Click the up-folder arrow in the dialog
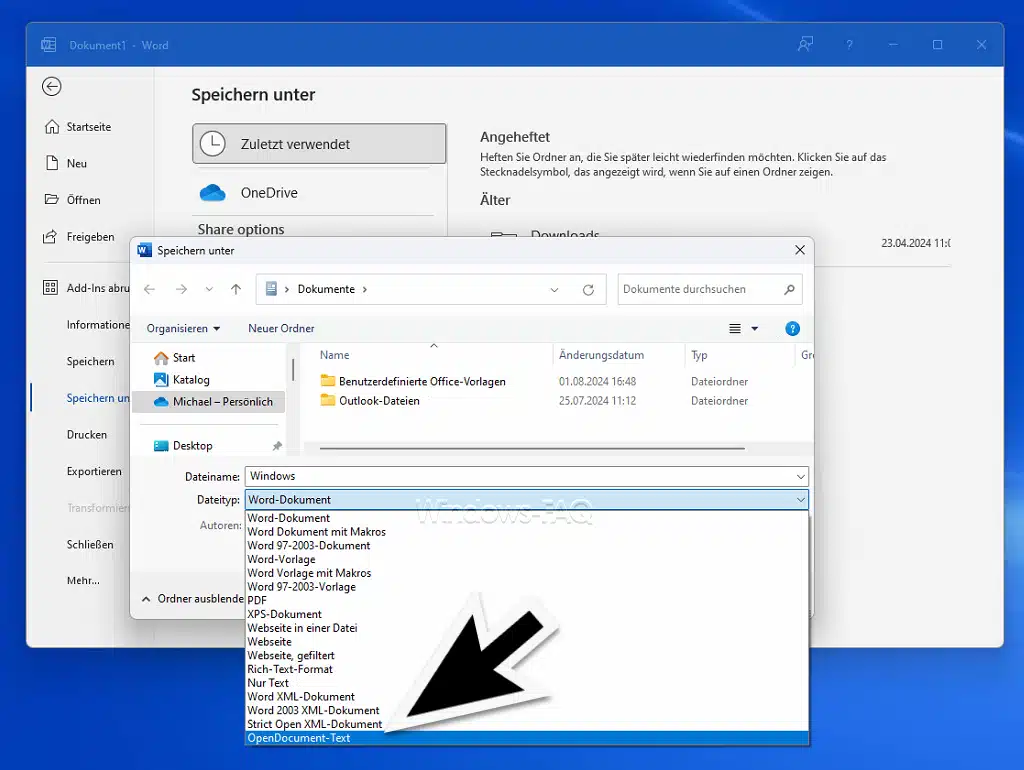The image size is (1024, 770). click(x=236, y=289)
